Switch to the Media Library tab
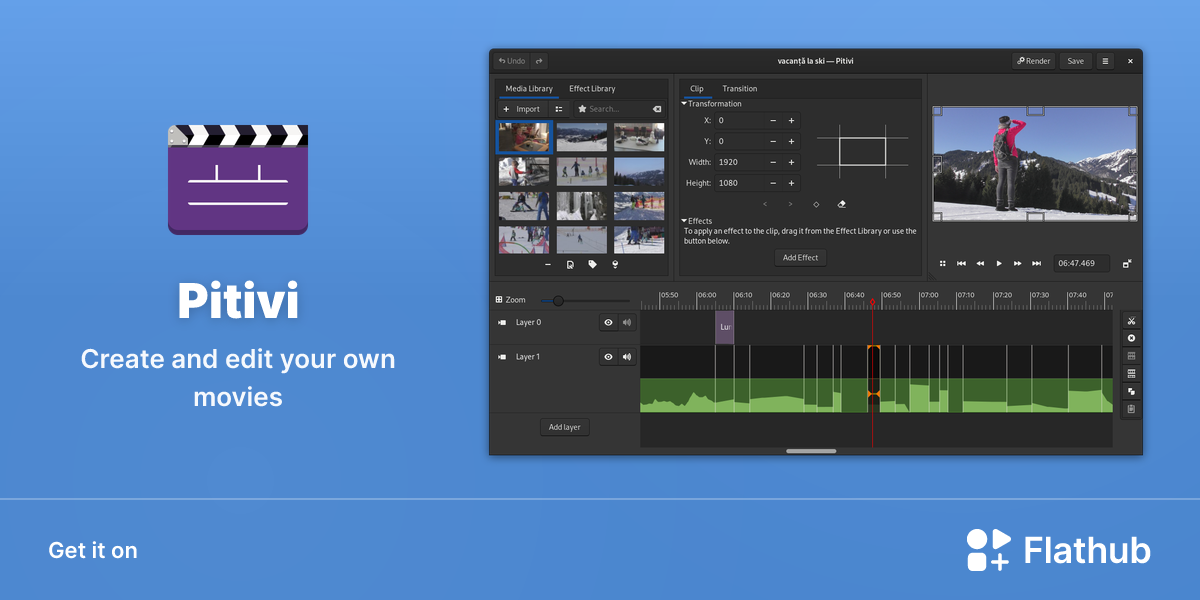The image size is (1200, 600). pos(529,89)
